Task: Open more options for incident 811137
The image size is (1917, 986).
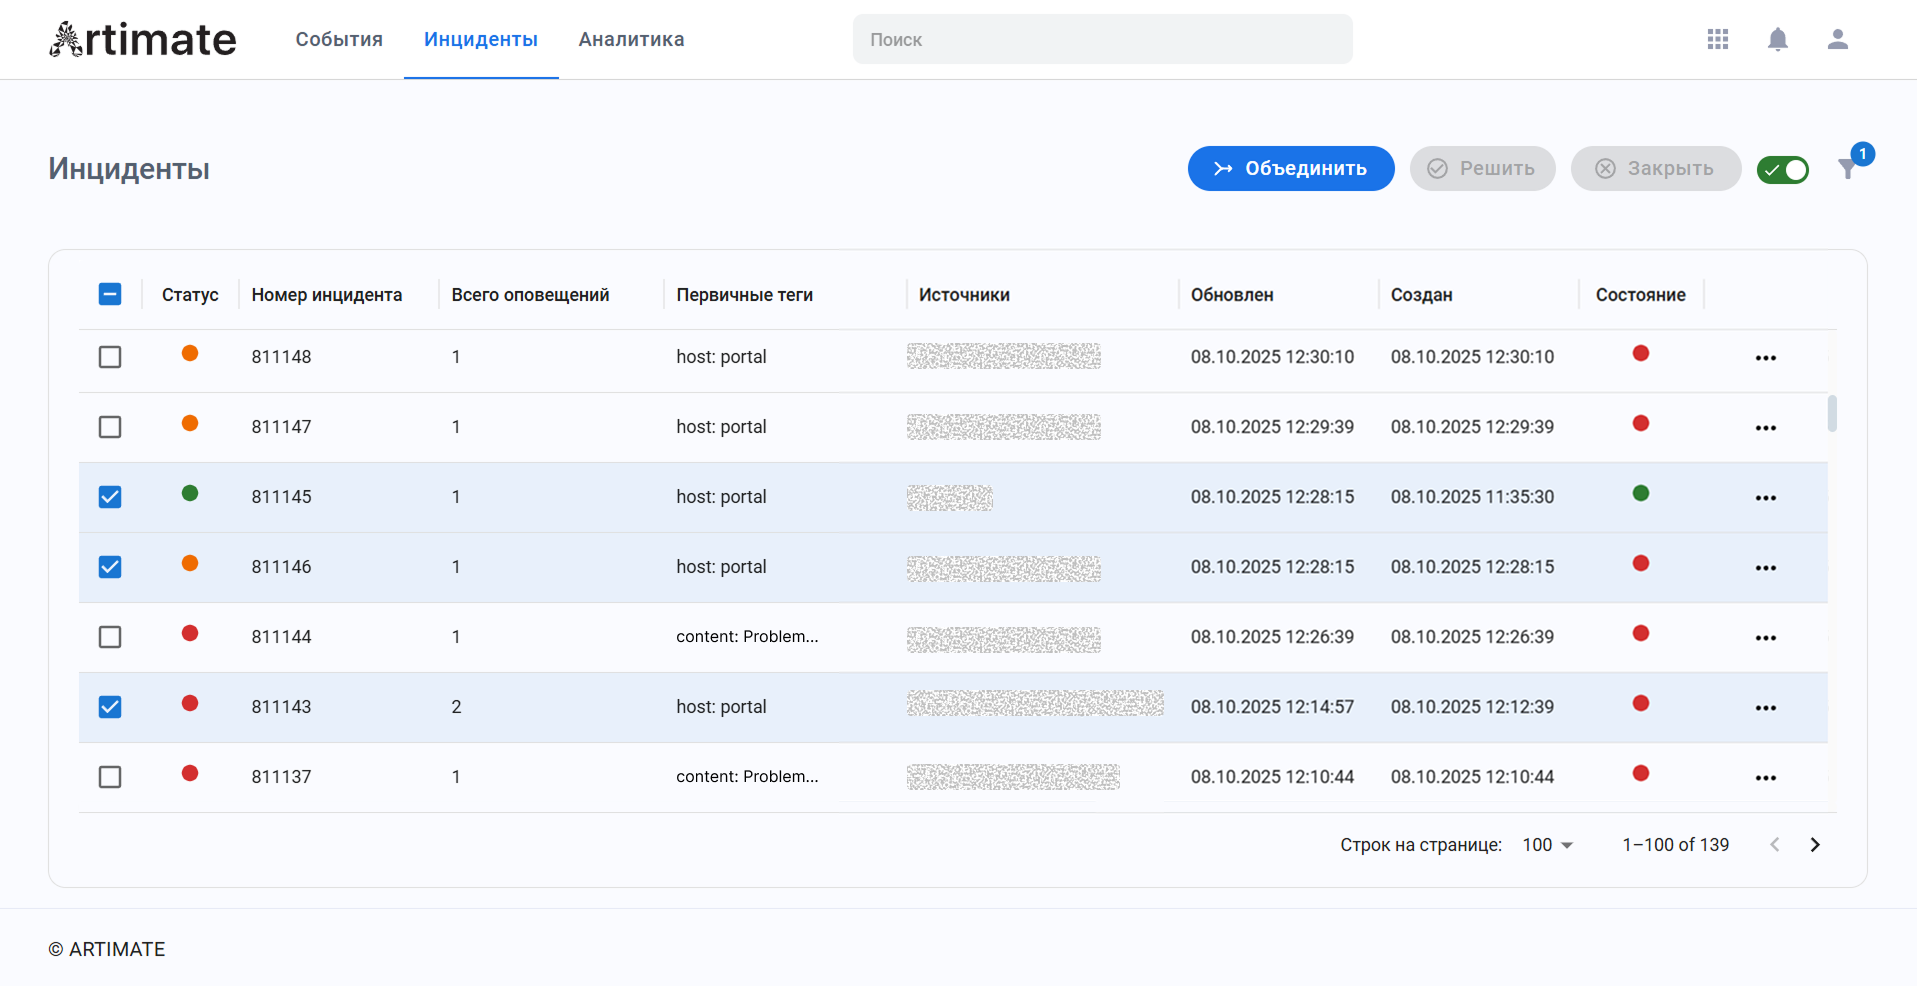Action: (1765, 778)
